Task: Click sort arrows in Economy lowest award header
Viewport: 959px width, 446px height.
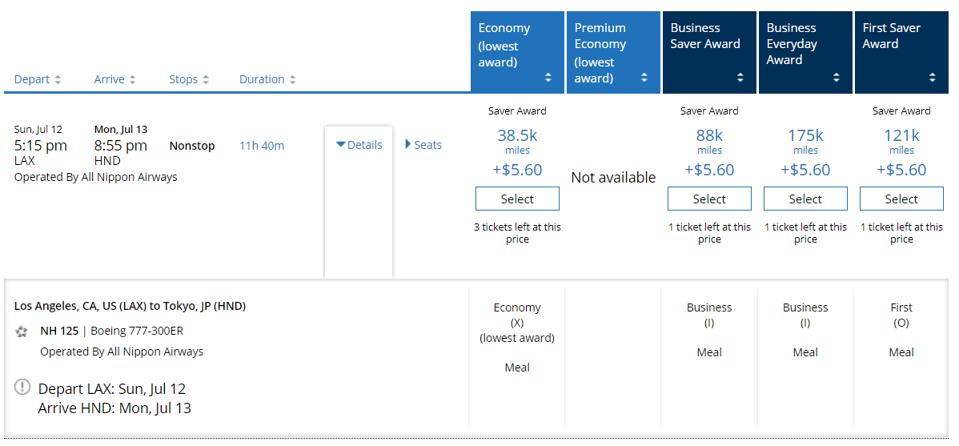Action: (547, 78)
